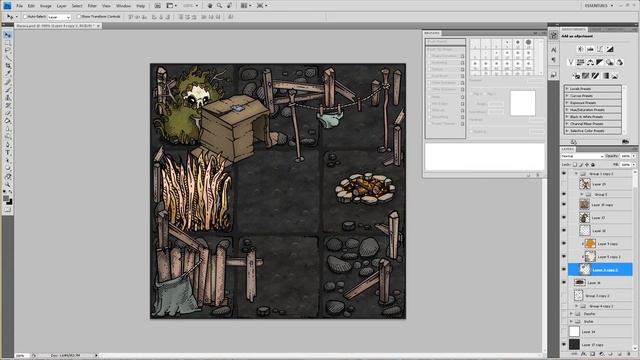Click Add layer mask icon
The image size is (640, 360).
click(593, 354)
